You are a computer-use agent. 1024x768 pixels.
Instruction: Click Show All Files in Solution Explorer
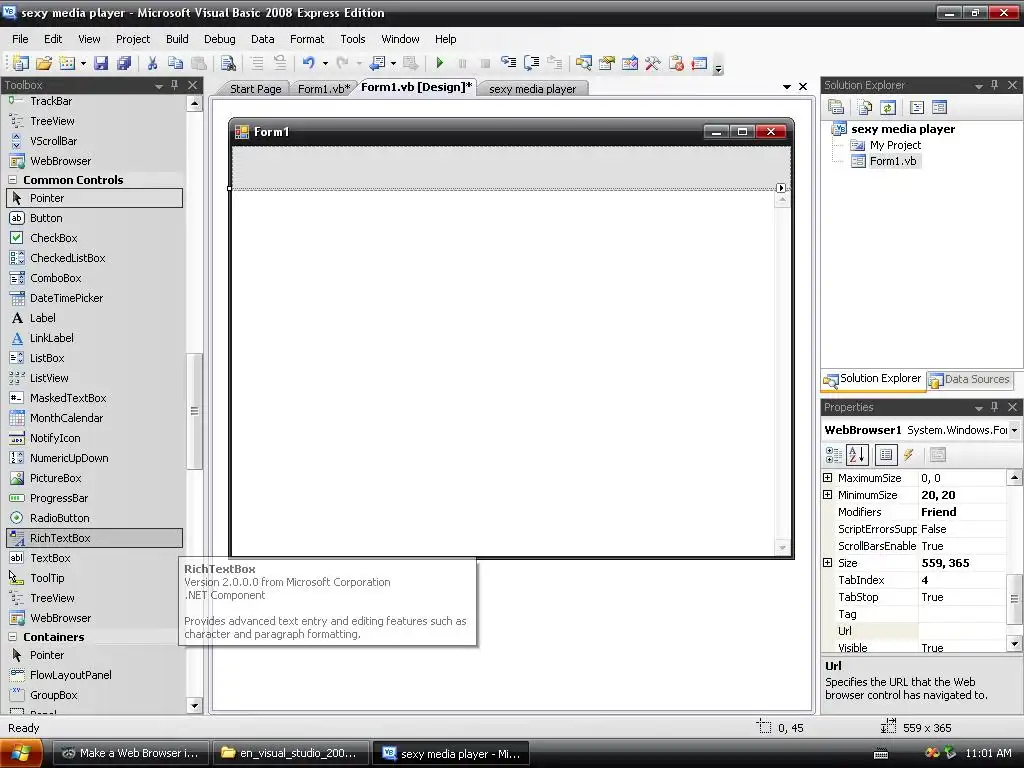(x=865, y=108)
